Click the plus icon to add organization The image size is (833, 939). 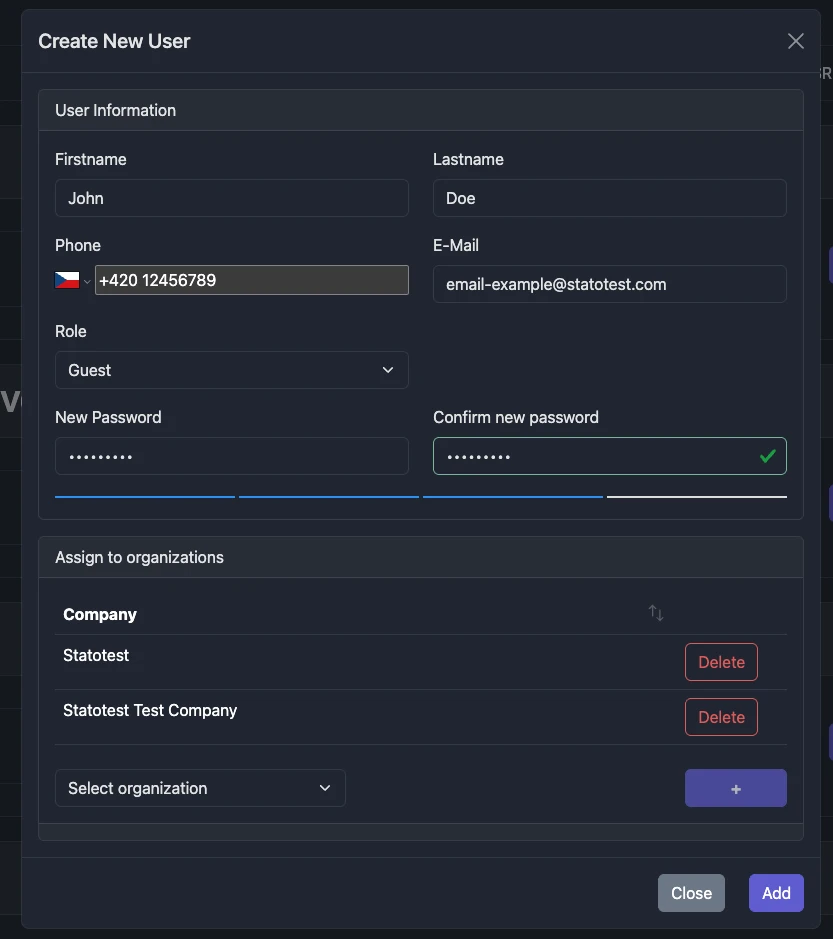tap(736, 788)
